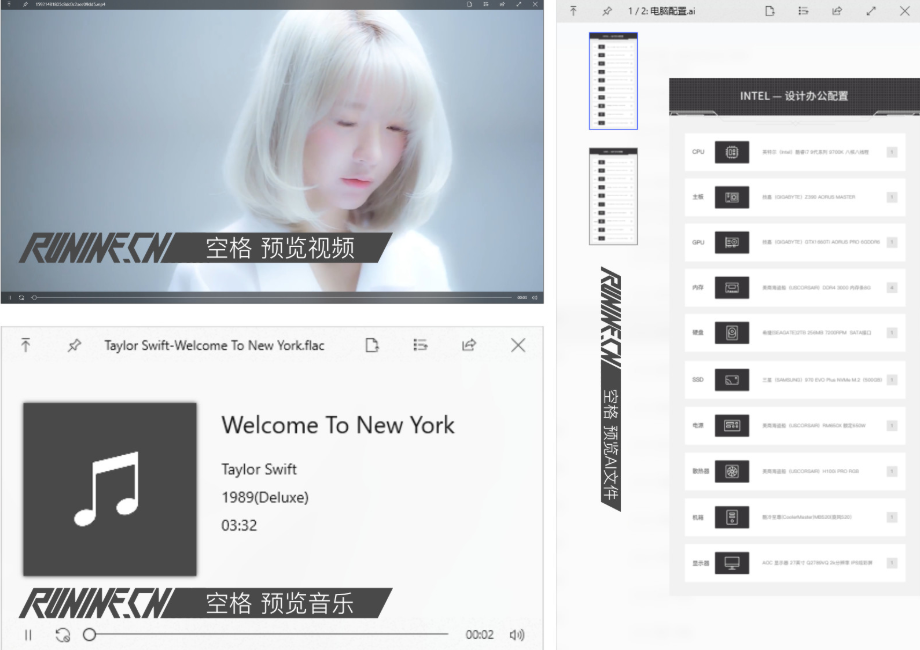This screenshot has width=920, height=650.
Task: Open the FLAC file in its default app
Action: [x=371, y=345]
